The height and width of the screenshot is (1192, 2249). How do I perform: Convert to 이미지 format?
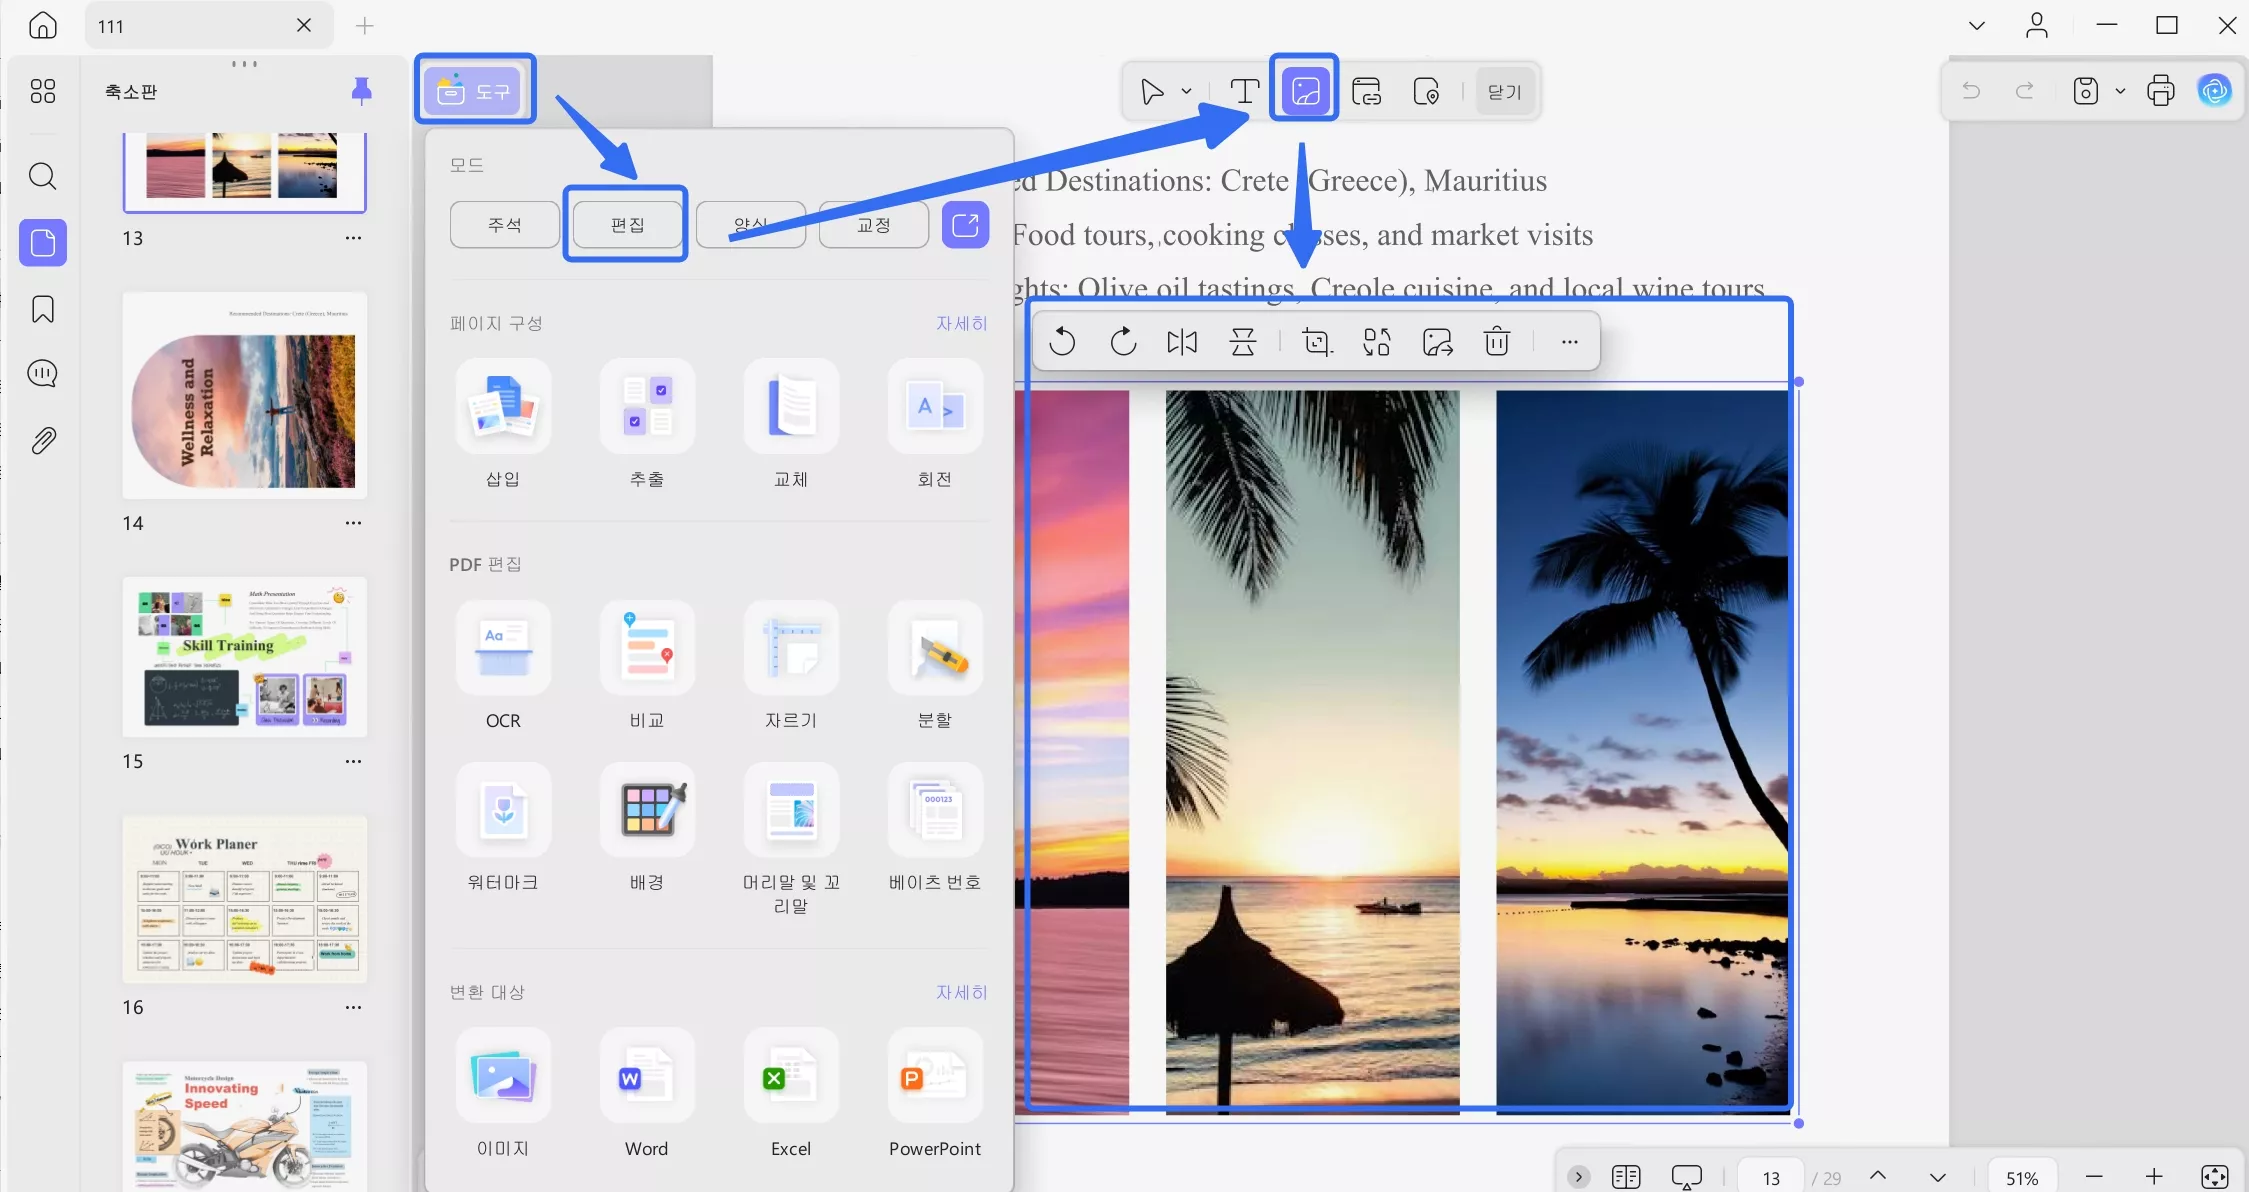point(503,1094)
